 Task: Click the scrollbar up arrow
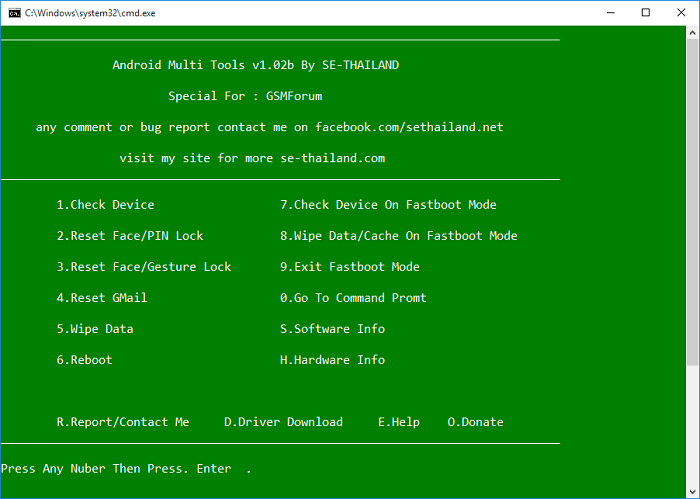(x=692, y=33)
